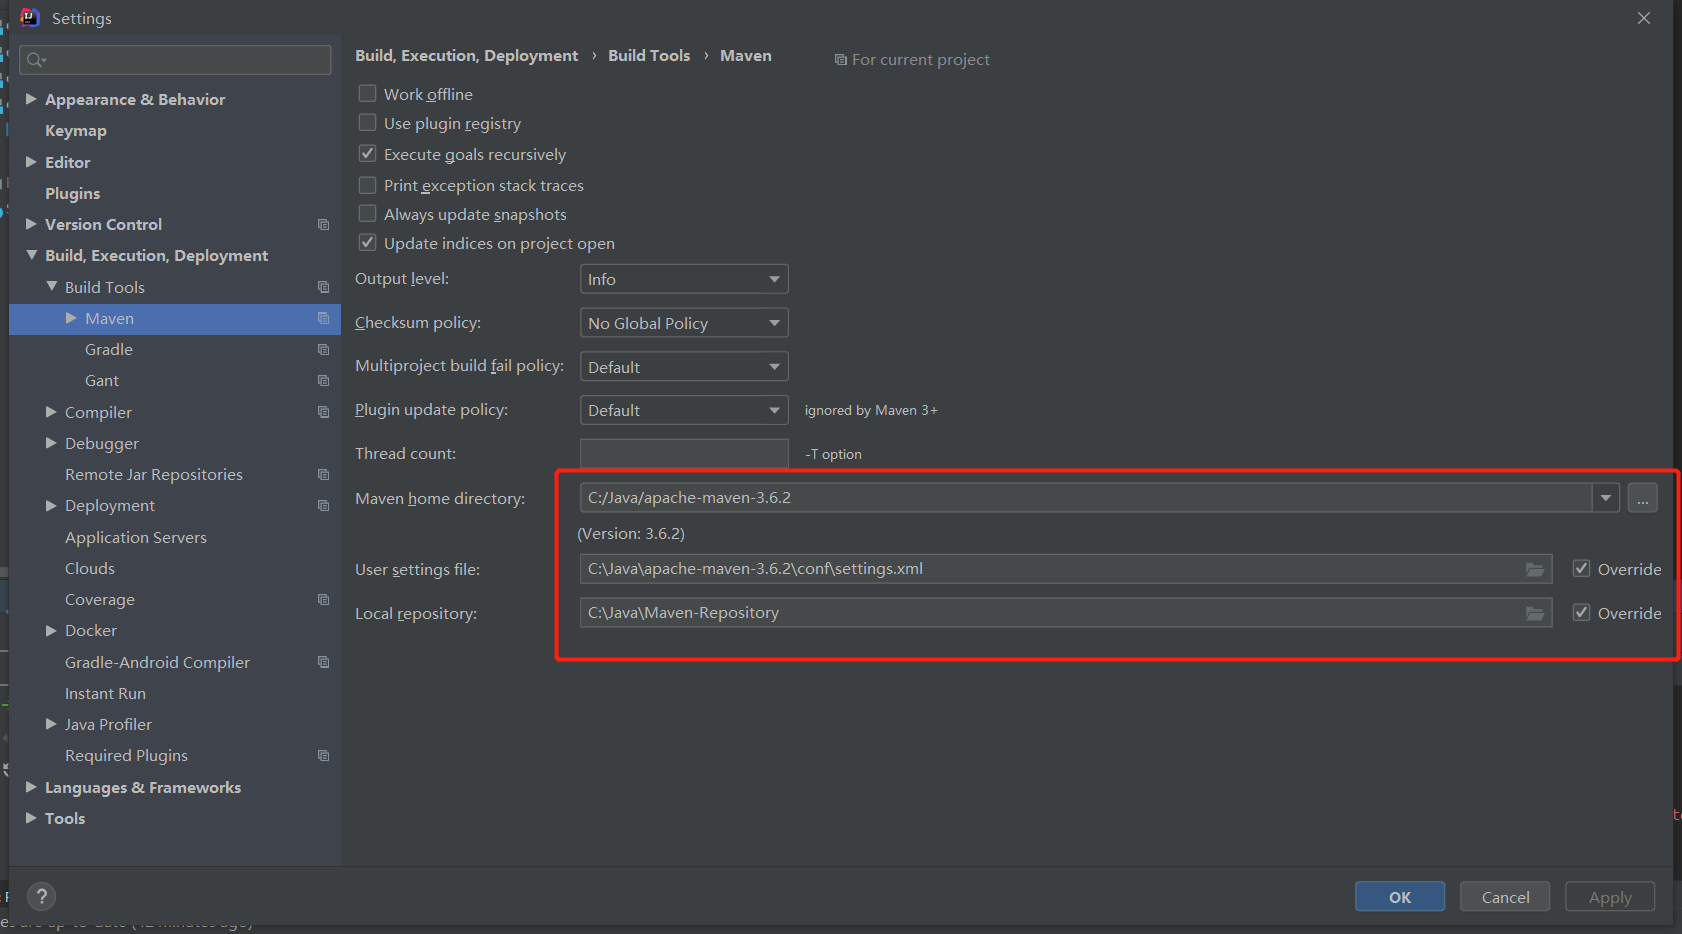
Task: Click the project-level icon beside Remote Jar Repositories
Action: point(323,474)
